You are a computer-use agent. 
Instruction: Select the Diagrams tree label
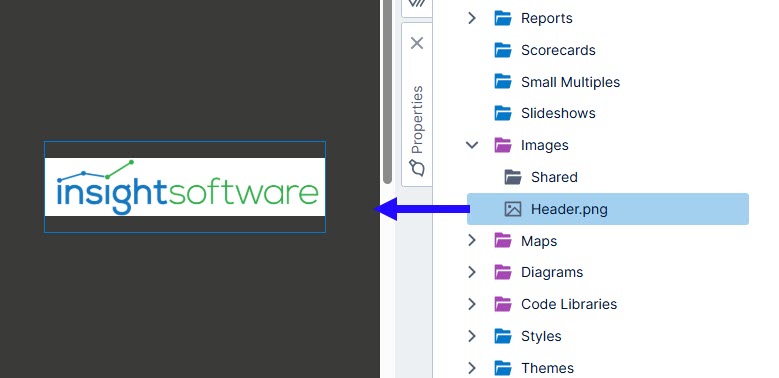point(551,272)
